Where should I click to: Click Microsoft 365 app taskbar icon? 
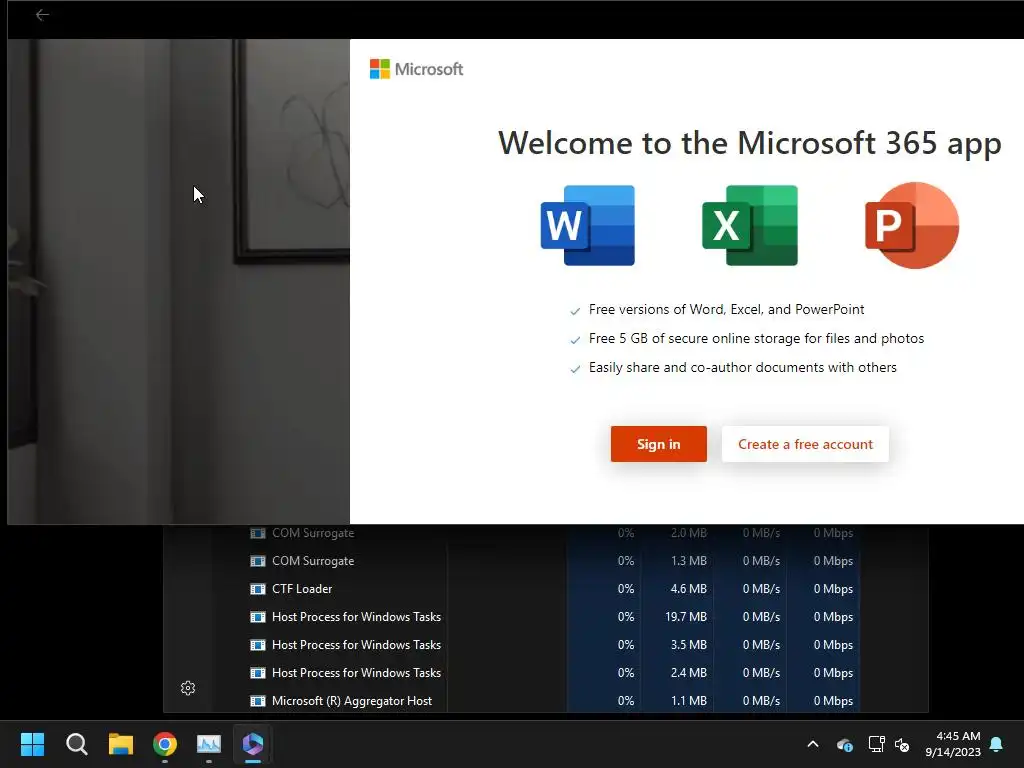[253, 744]
